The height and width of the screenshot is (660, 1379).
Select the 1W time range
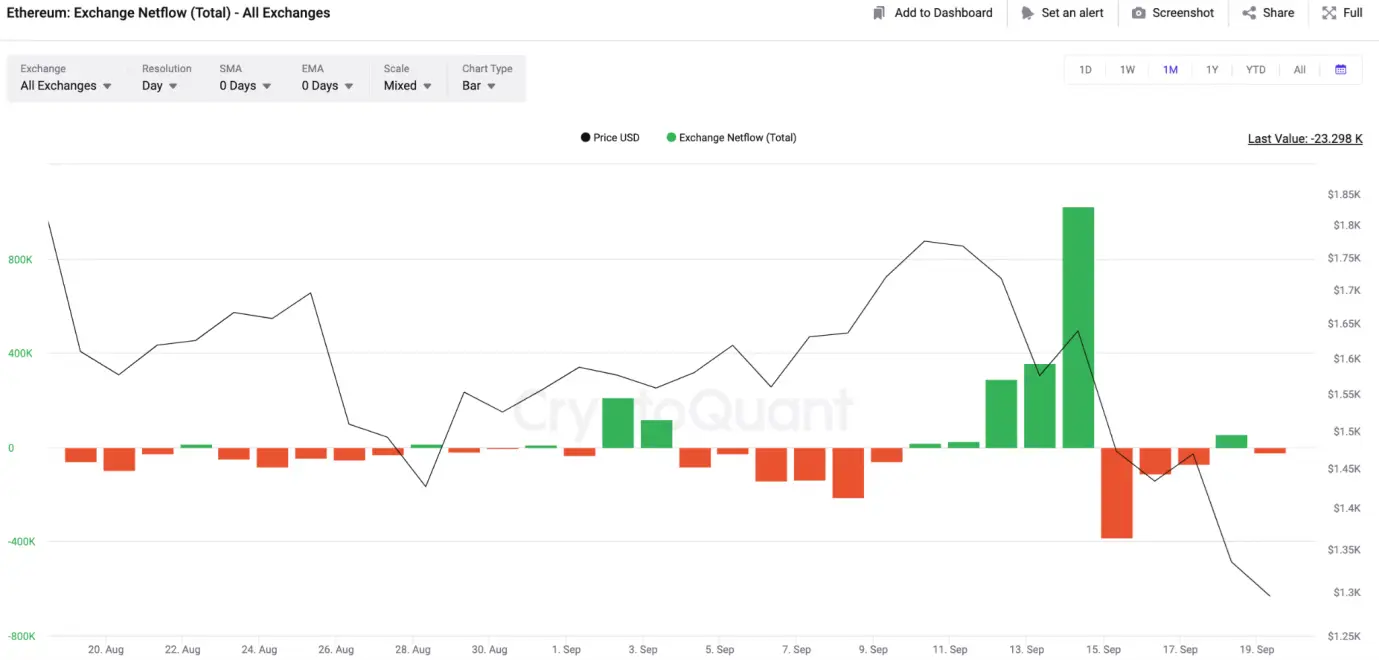pos(1127,70)
